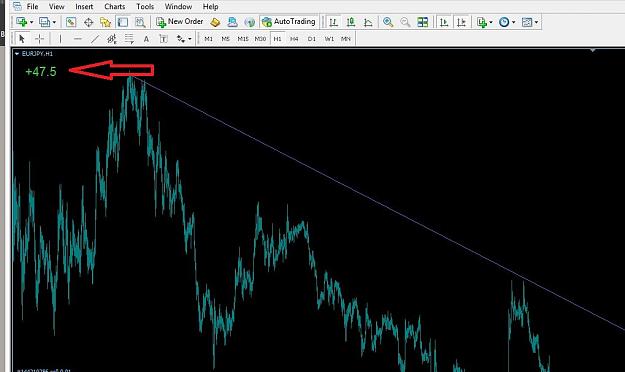Viewport: 625px width, 372px height.
Task: Click the chart shift marker triangle
Action: (593, 51)
